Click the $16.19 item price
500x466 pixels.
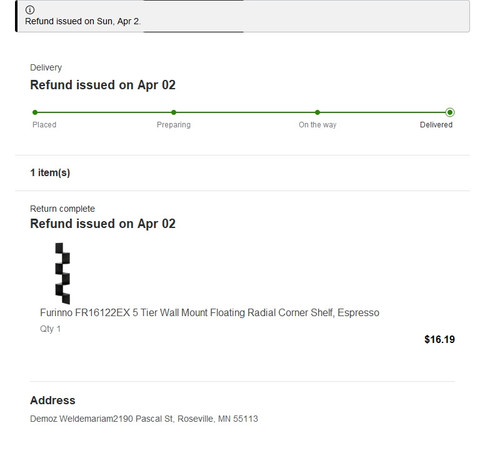(439, 339)
